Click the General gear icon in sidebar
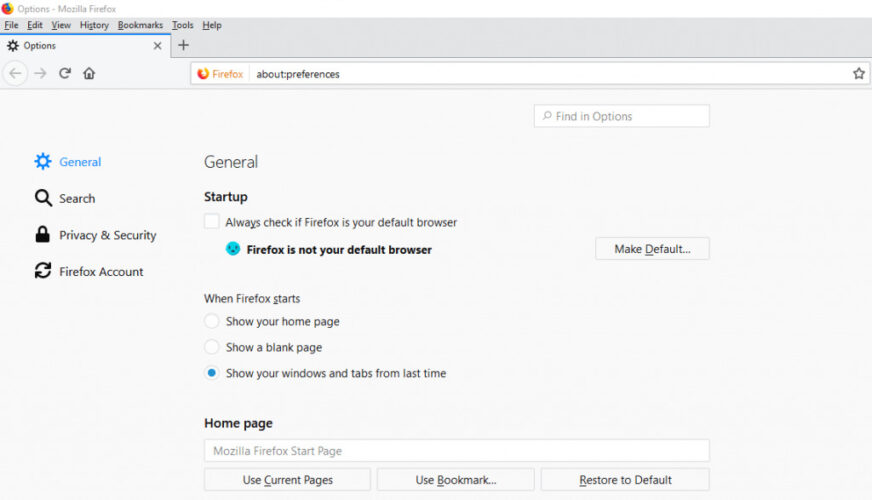 coord(43,161)
